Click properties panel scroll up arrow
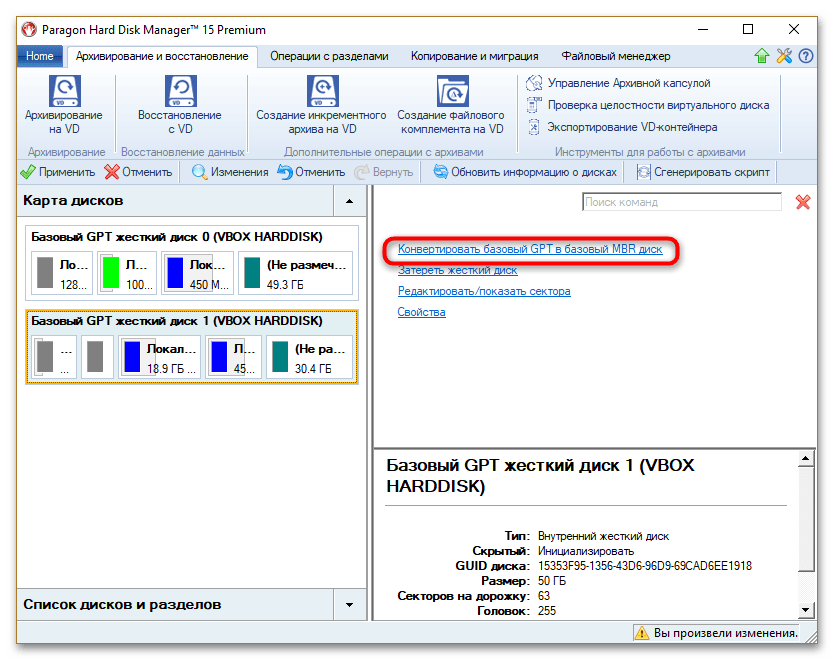This screenshot has height=660, width=834. (x=806, y=459)
